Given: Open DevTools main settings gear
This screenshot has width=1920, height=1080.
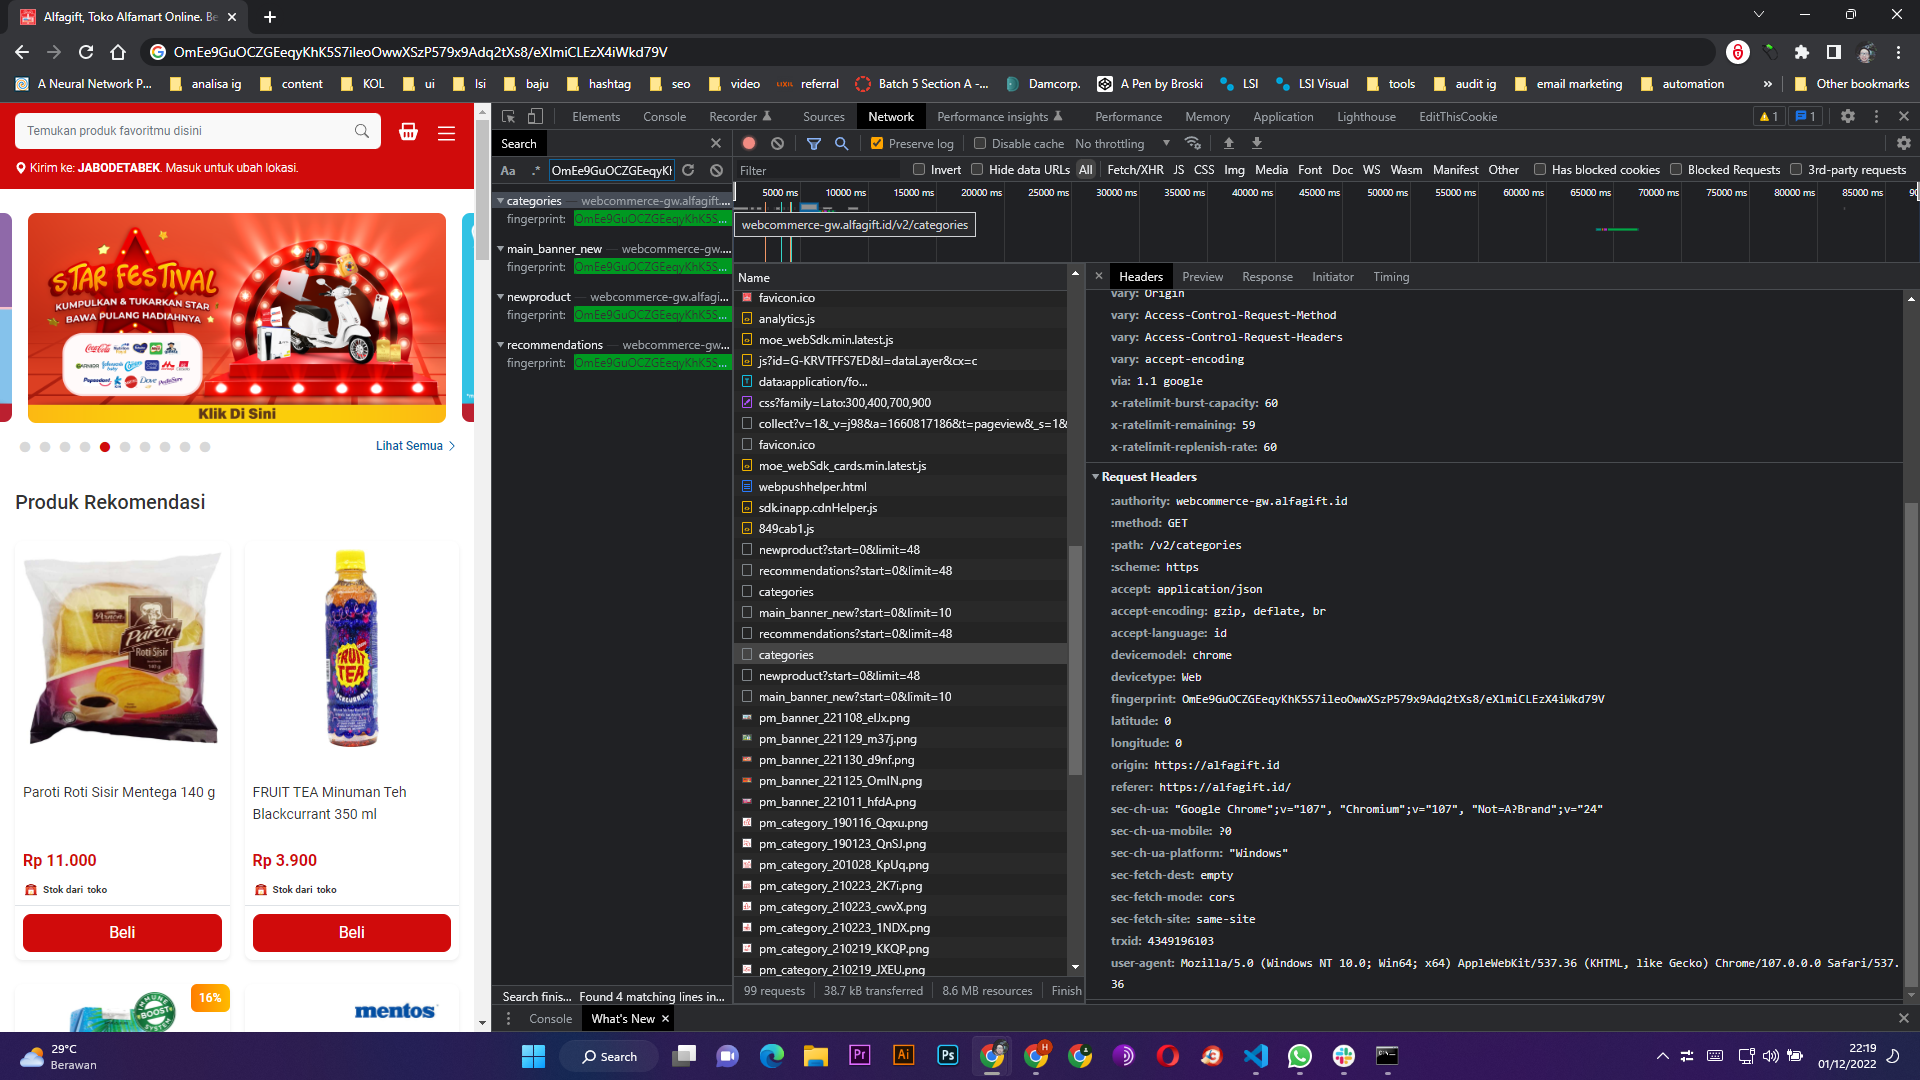Looking at the screenshot, I should coord(1848,117).
